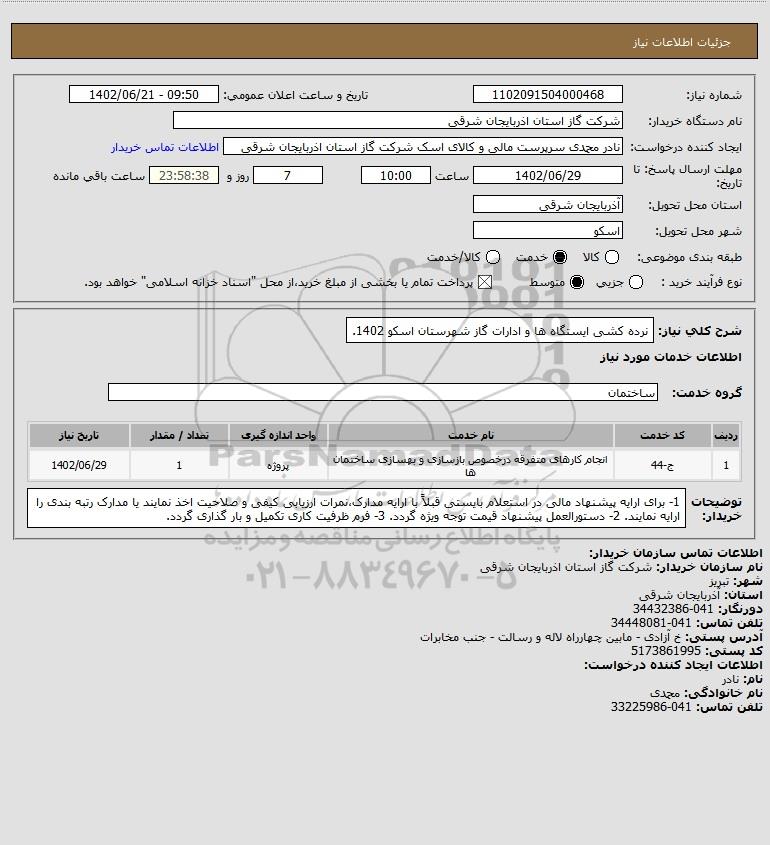The image size is (770, 845).
Task: Click the buyer notes text box
Action: [356, 508]
